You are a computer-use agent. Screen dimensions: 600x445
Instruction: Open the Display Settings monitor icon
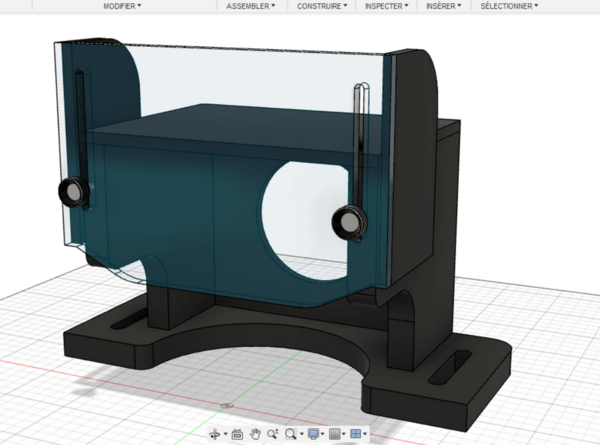tap(313, 434)
